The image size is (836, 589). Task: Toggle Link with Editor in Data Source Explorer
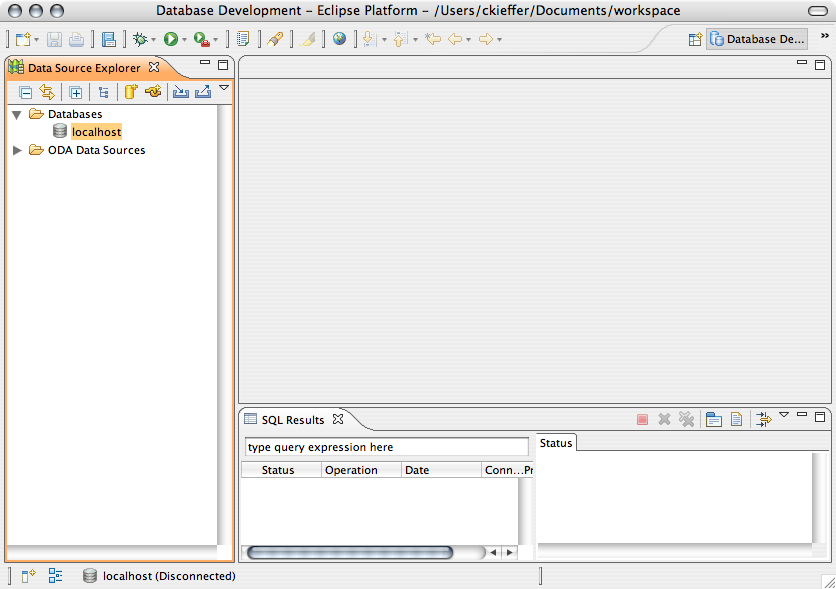tap(47, 92)
